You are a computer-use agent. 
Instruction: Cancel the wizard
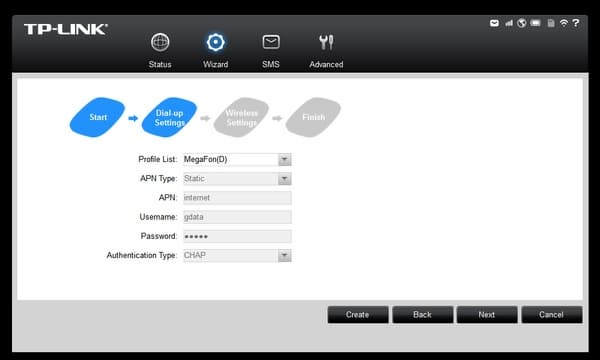click(552, 314)
